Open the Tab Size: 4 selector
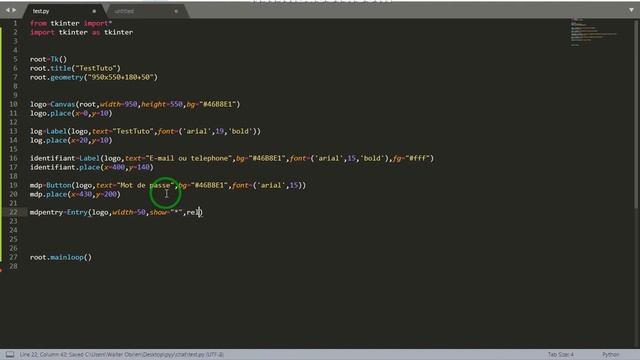This screenshot has height=360, width=640. pyautogui.click(x=560, y=354)
